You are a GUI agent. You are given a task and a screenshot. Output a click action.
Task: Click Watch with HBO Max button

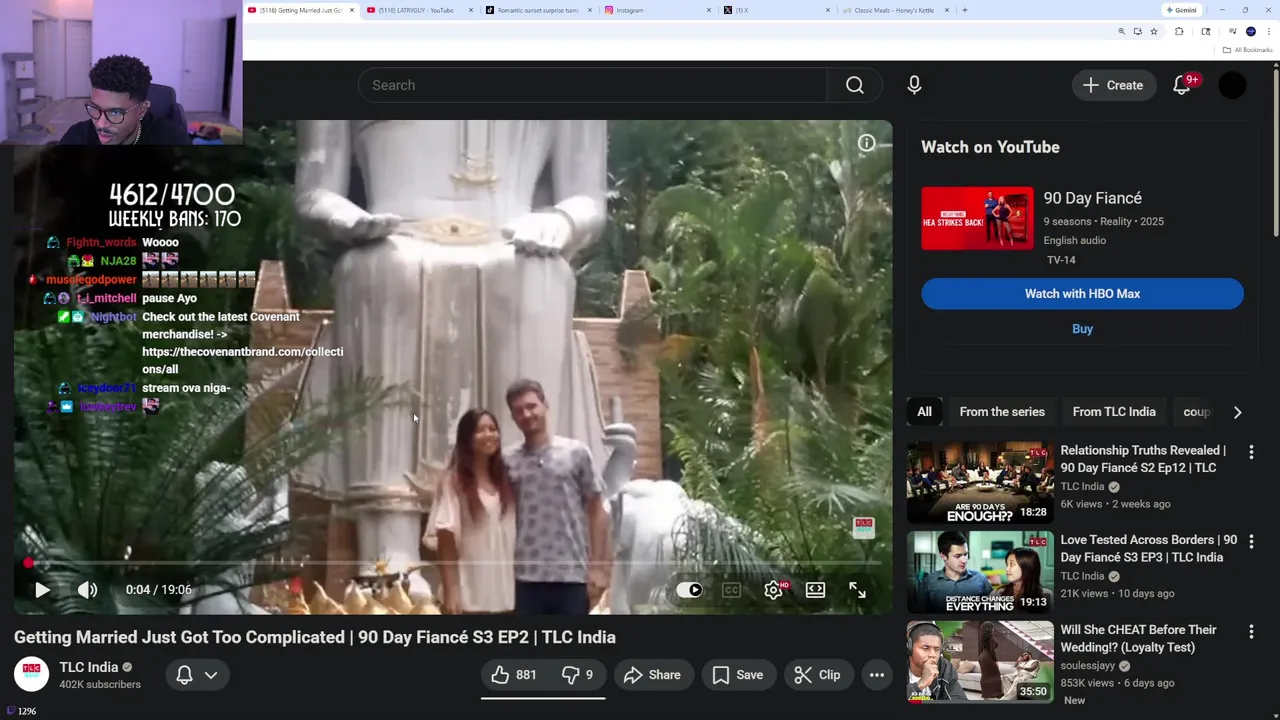[1082, 294]
